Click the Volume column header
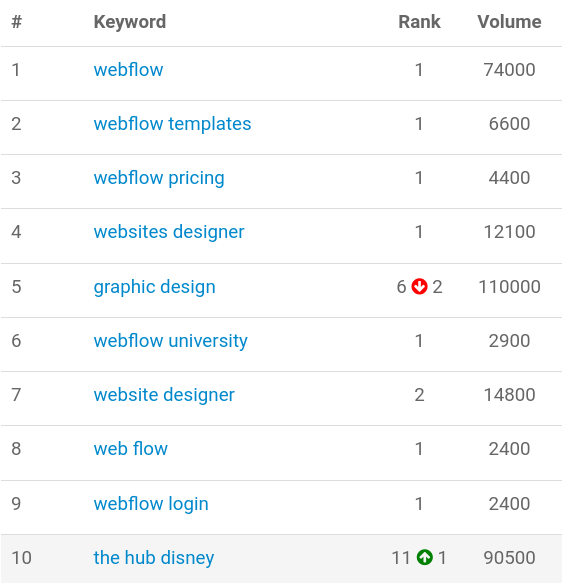Screen dimensions: 562x583 tap(509, 22)
